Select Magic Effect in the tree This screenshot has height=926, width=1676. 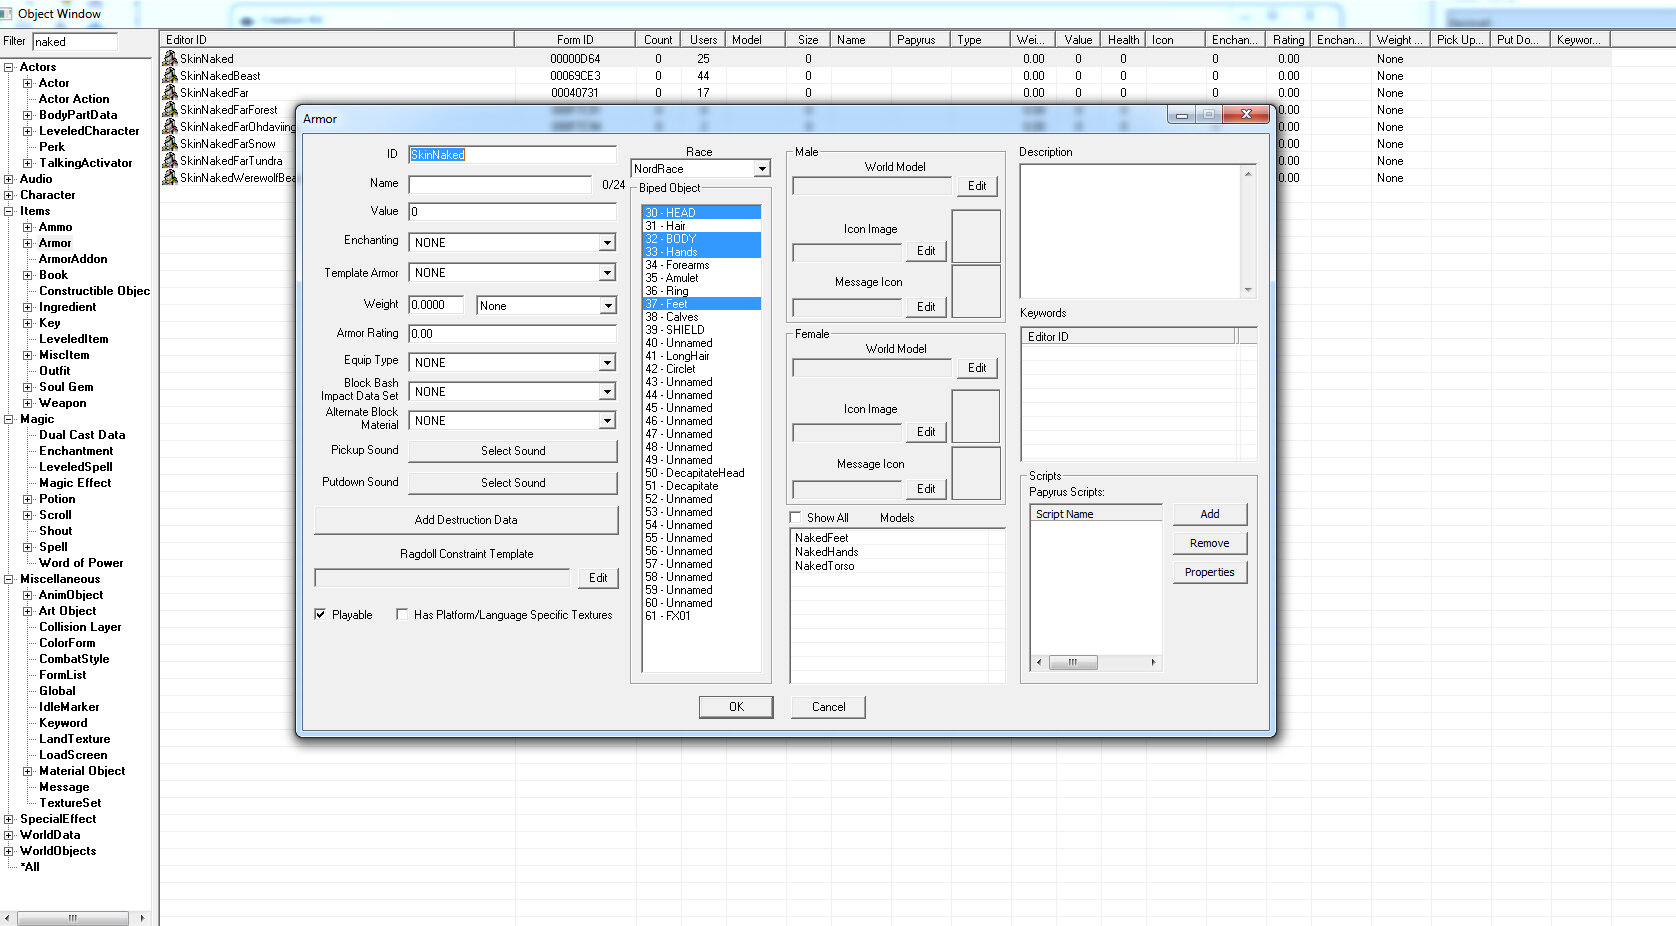tap(75, 483)
